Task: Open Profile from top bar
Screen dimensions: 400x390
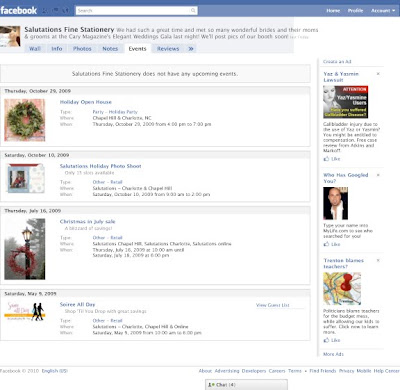Action: [355, 11]
